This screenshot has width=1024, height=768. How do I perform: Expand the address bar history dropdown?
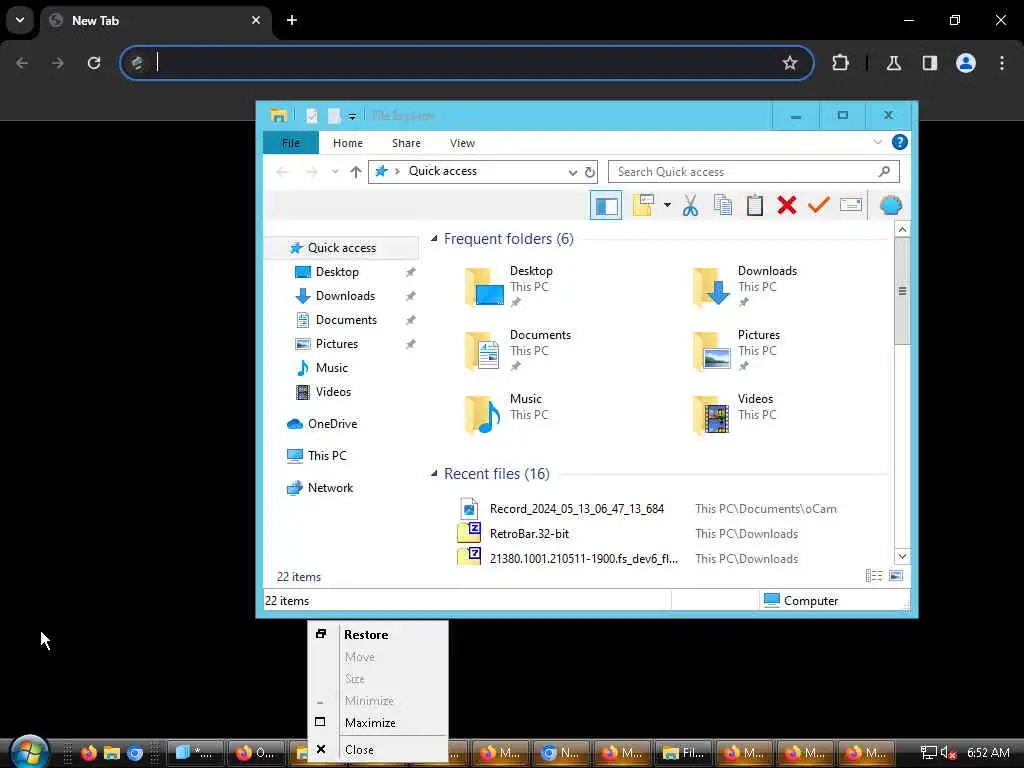[x=573, y=172]
